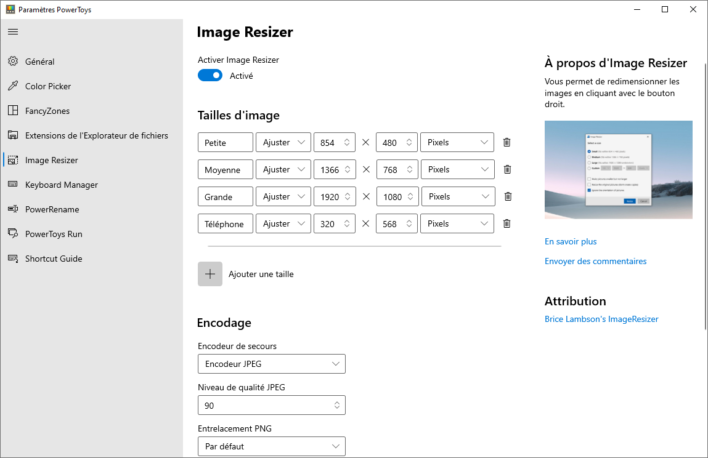Screen dimensions: 708x458
Task: Open the Color Picker settings page
Action: (x=48, y=86)
